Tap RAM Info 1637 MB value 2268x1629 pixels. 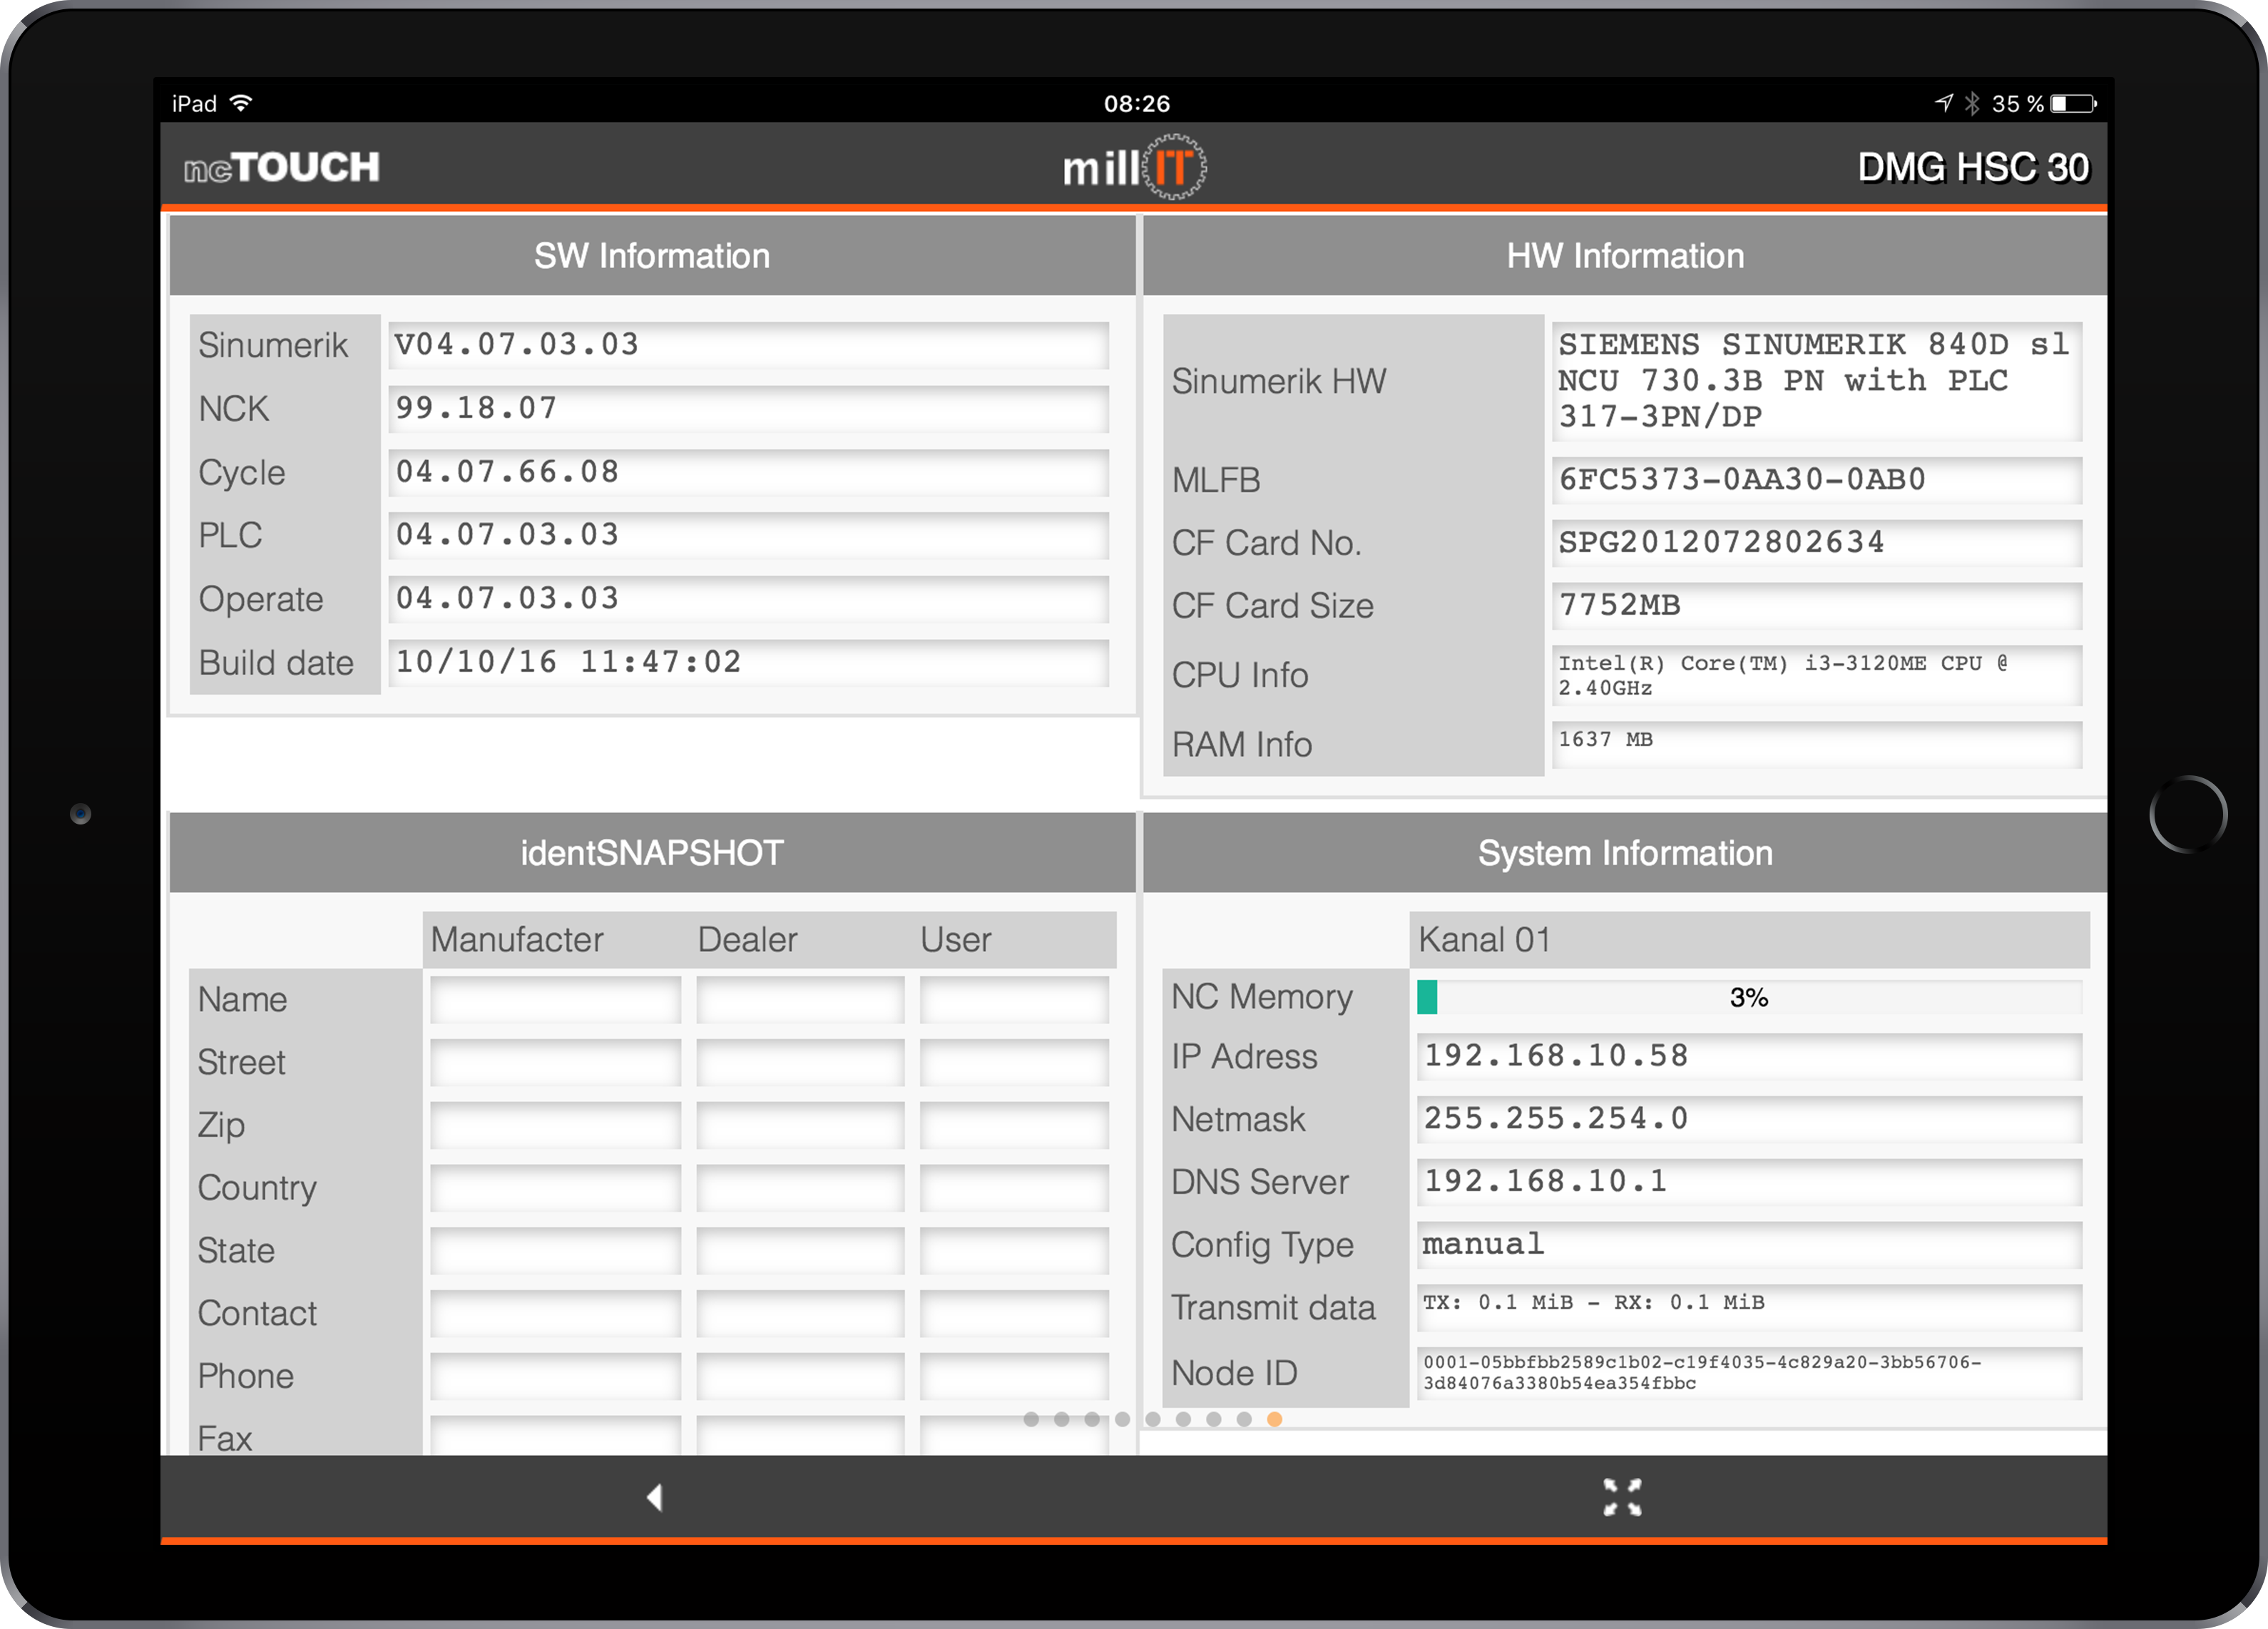(x=1816, y=745)
